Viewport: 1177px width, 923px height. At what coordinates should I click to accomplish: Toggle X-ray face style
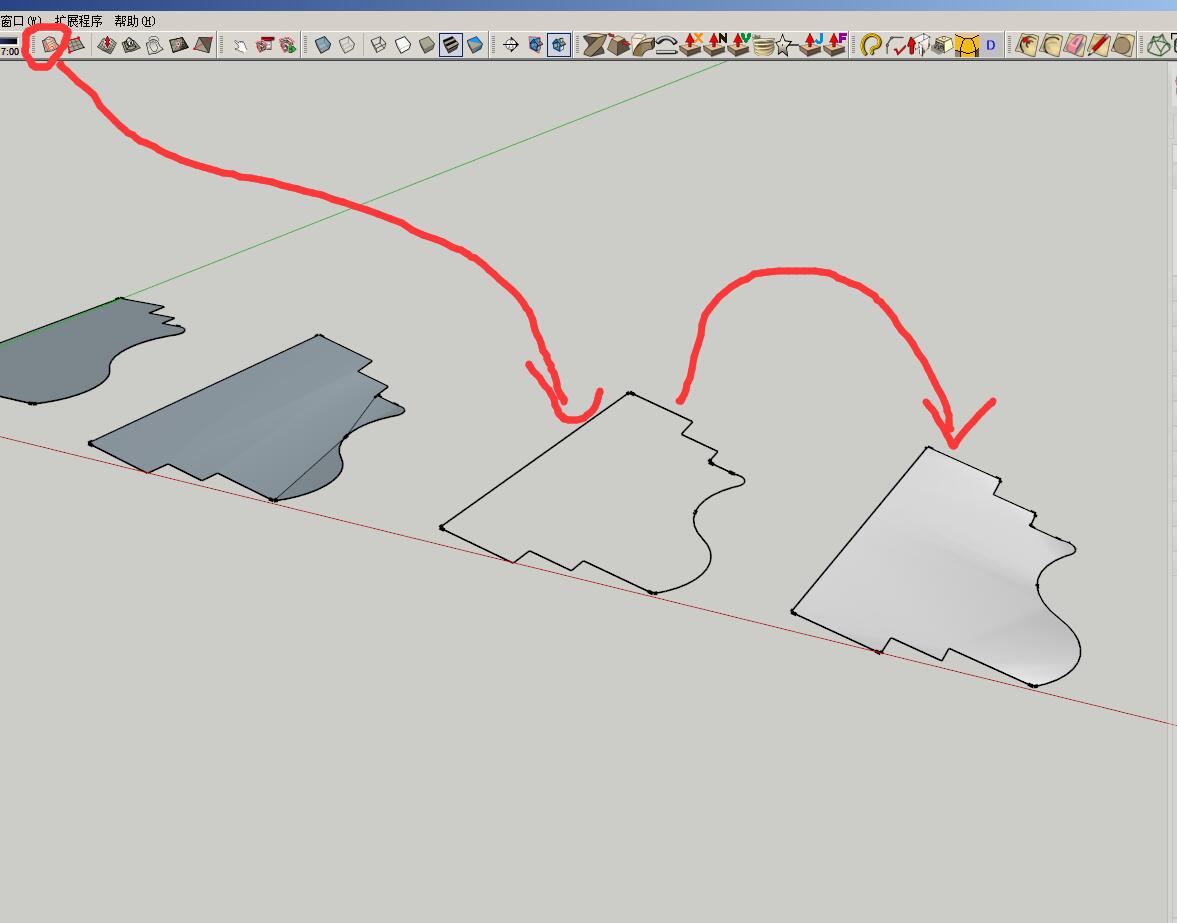(x=323, y=45)
